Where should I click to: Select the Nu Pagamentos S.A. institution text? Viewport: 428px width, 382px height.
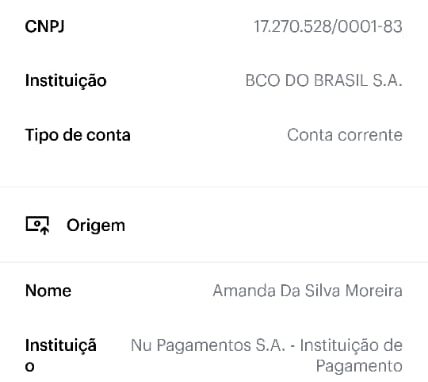tap(208, 345)
